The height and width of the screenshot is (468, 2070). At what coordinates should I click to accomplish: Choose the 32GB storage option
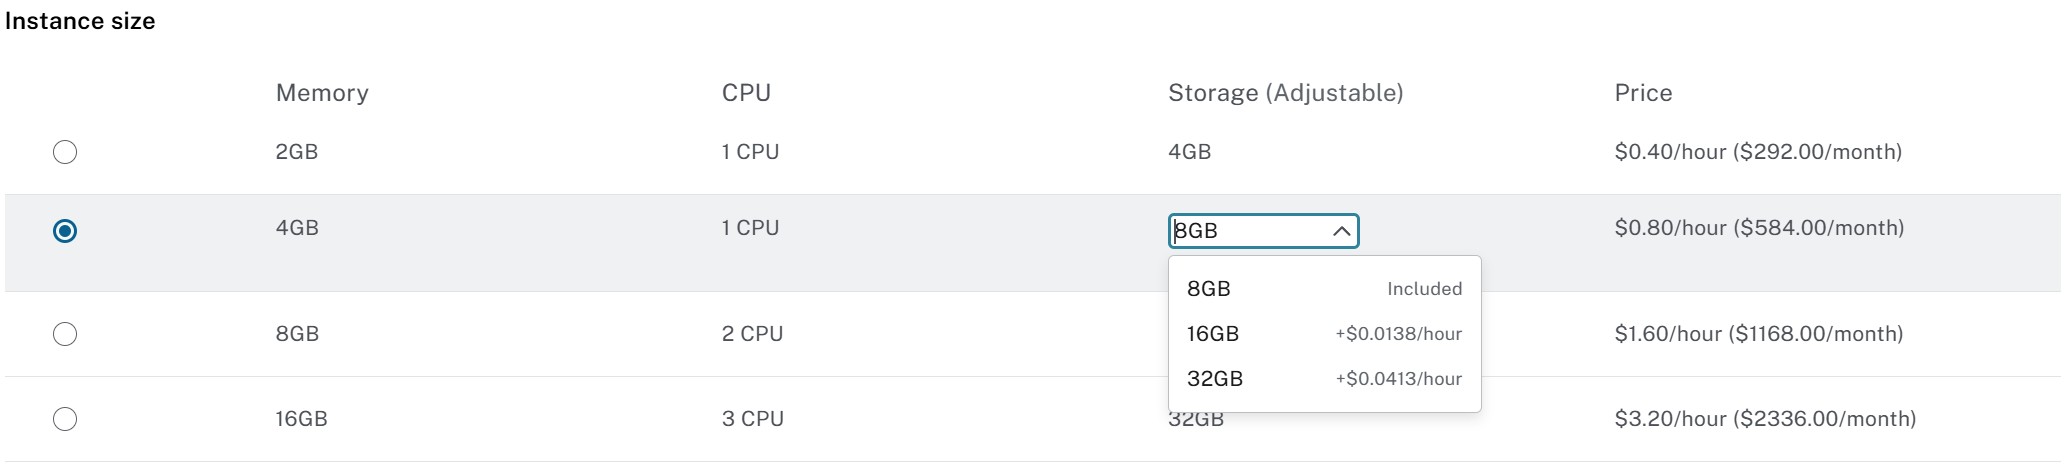coord(1323,379)
